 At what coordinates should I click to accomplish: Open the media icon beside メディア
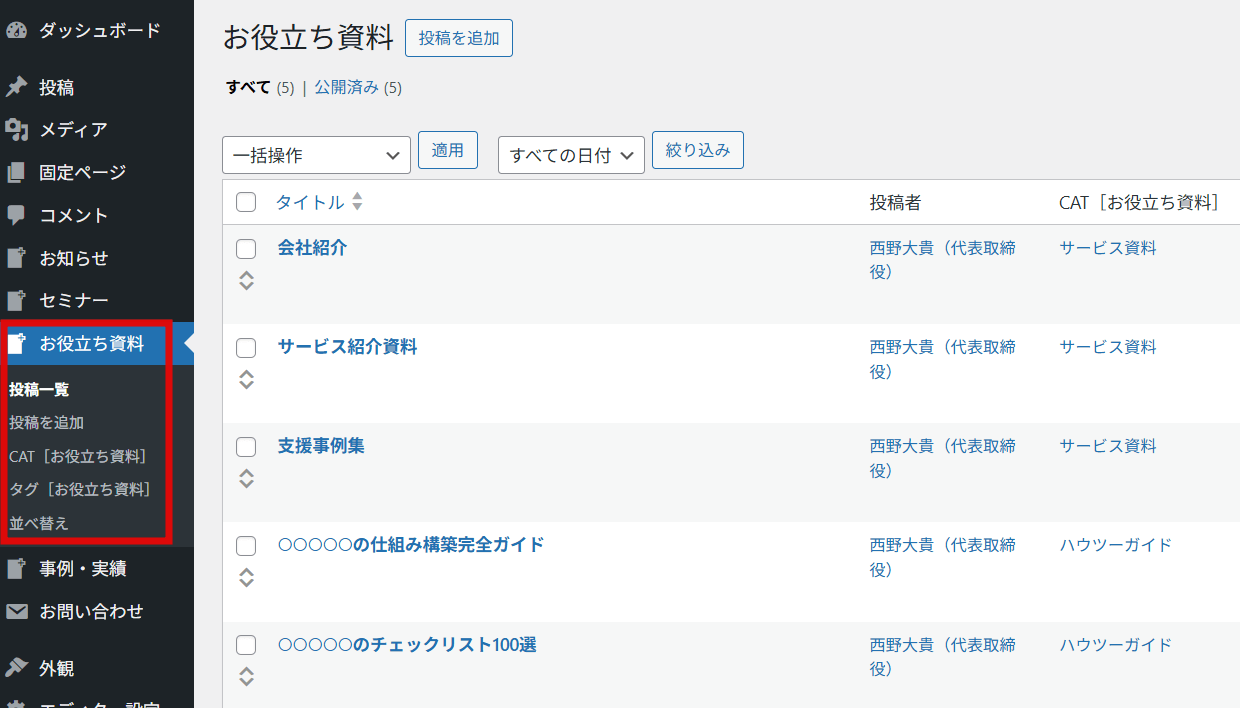16,130
